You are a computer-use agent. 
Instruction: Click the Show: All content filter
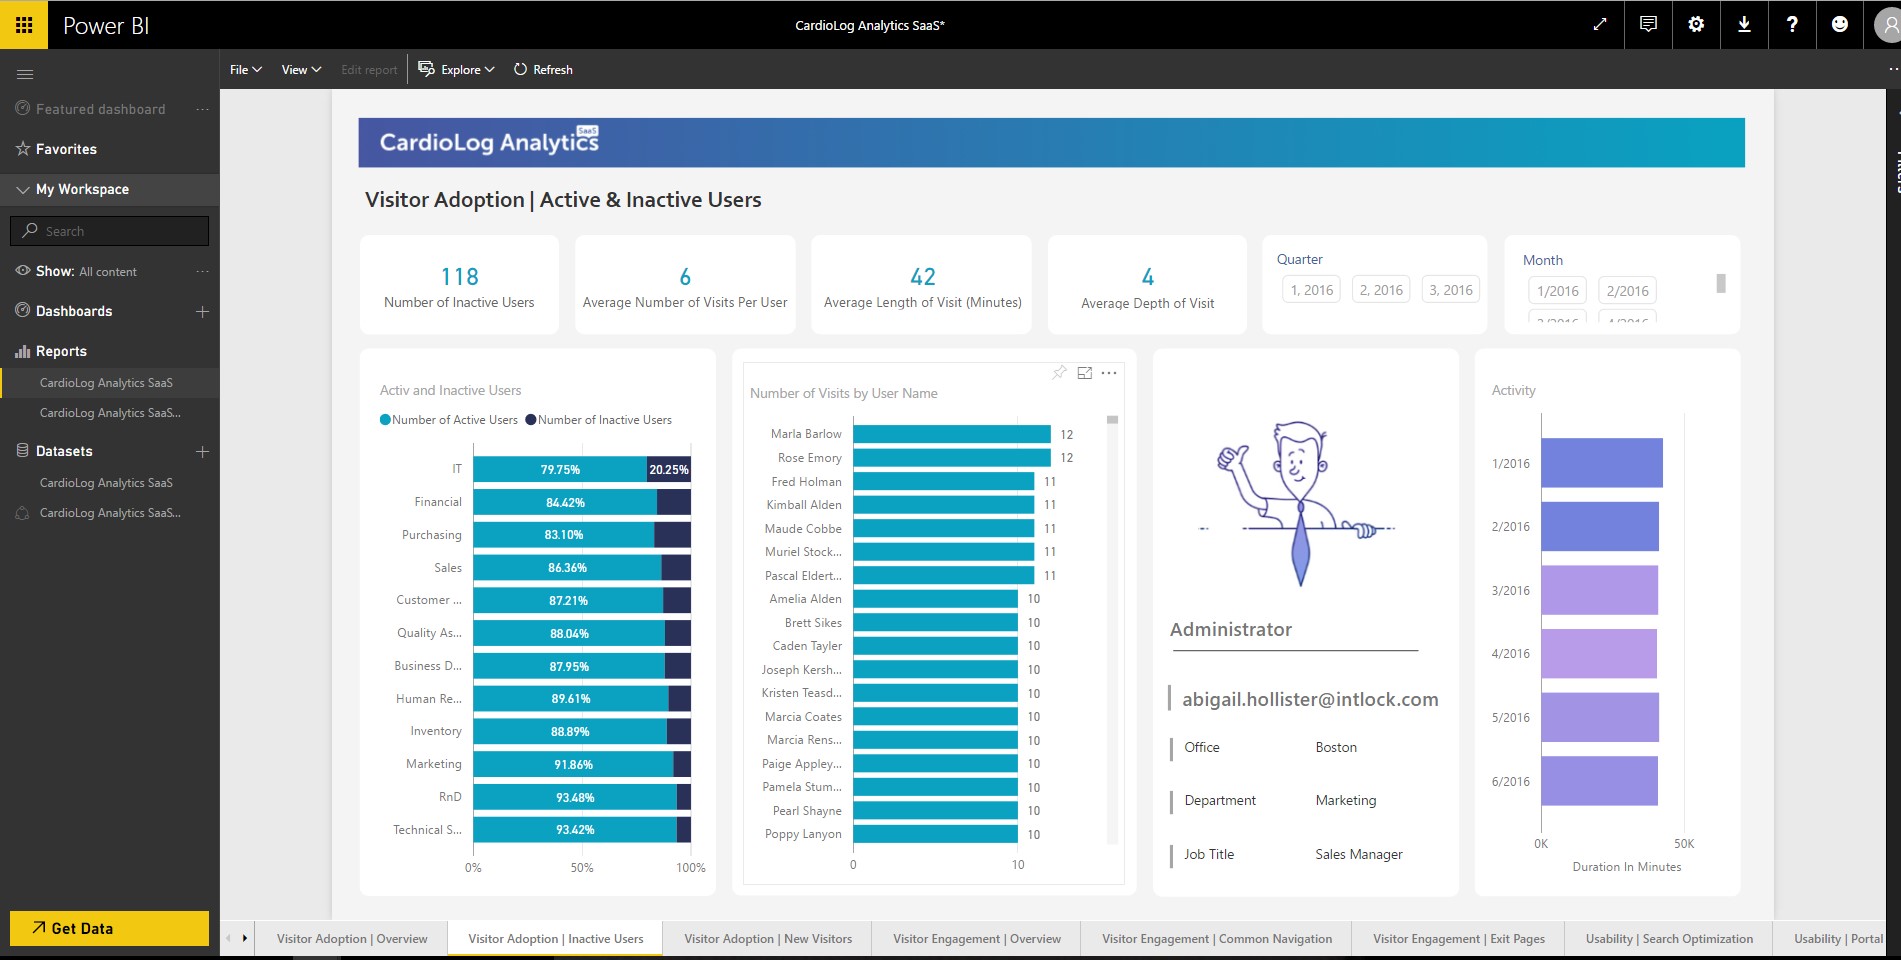point(86,271)
